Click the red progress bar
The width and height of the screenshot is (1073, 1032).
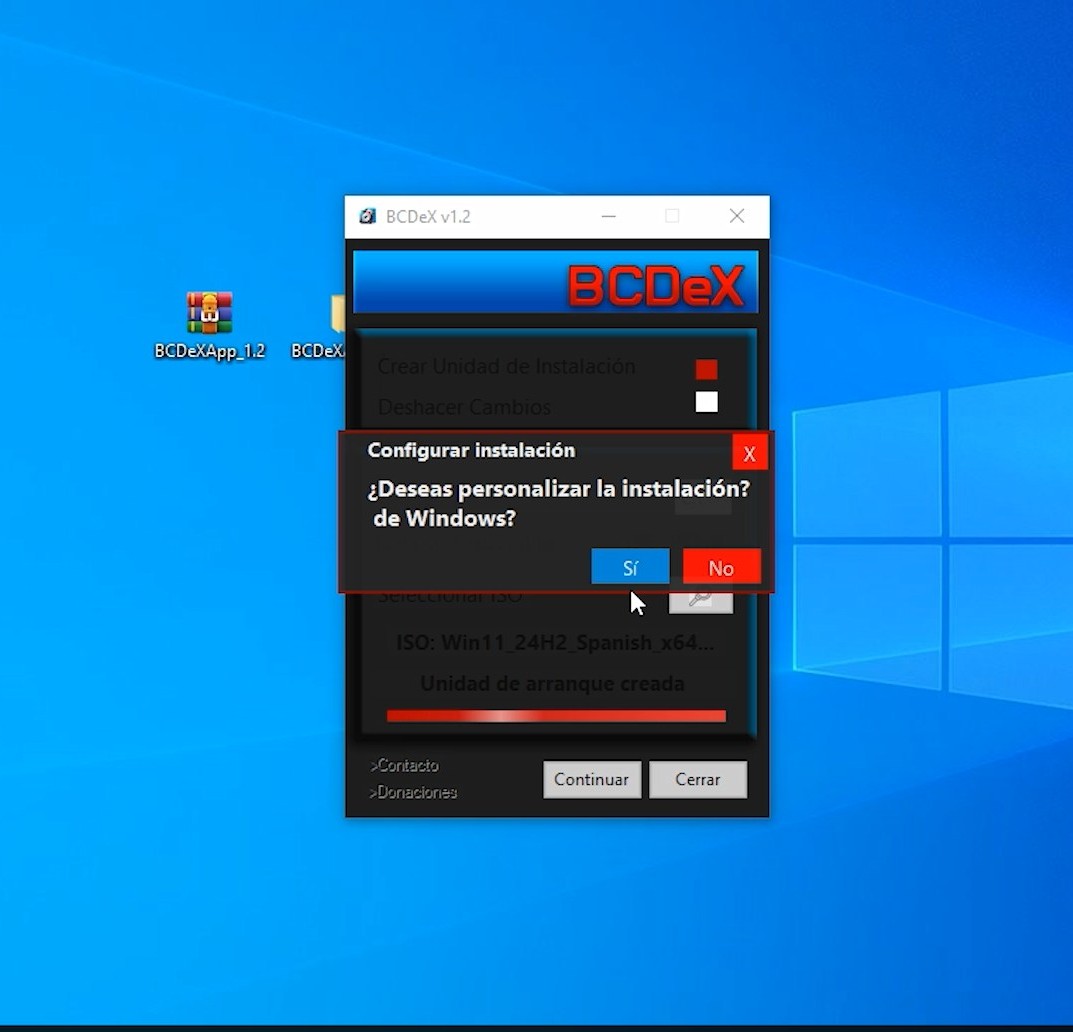(555, 715)
